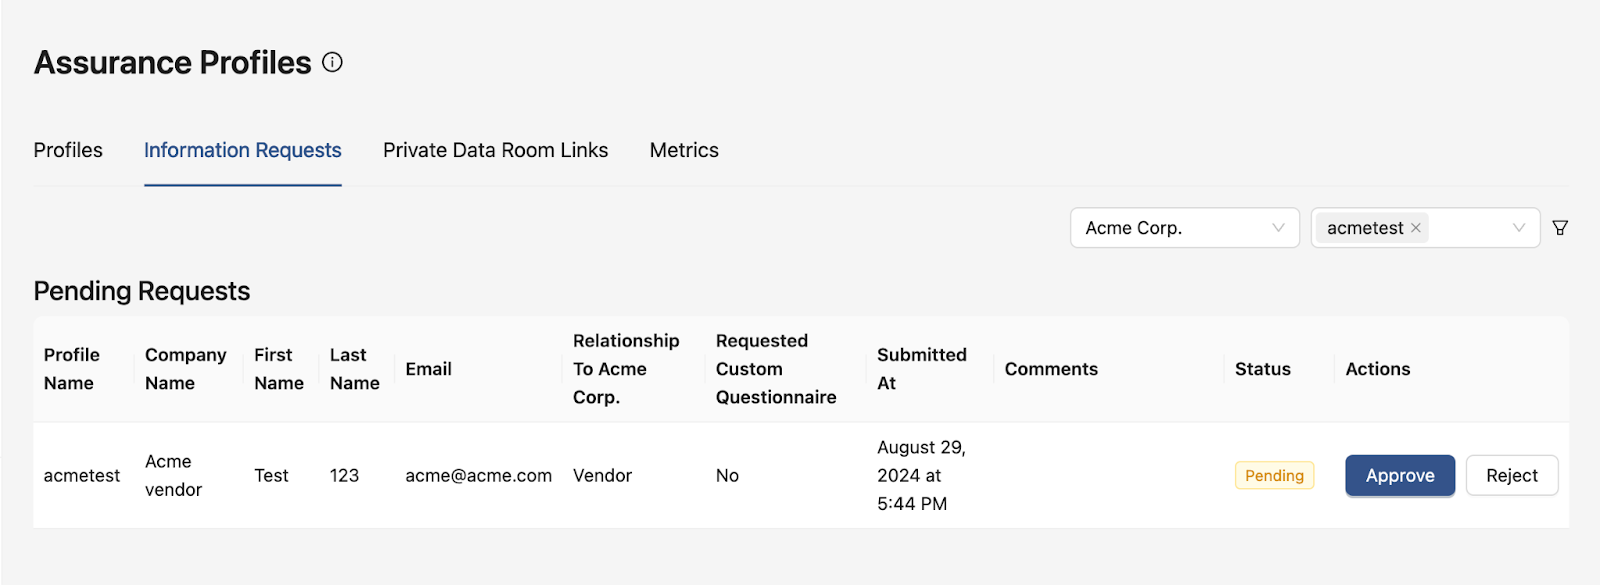Click the Submitted At column header
The image size is (1600, 585).
point(922,369)
